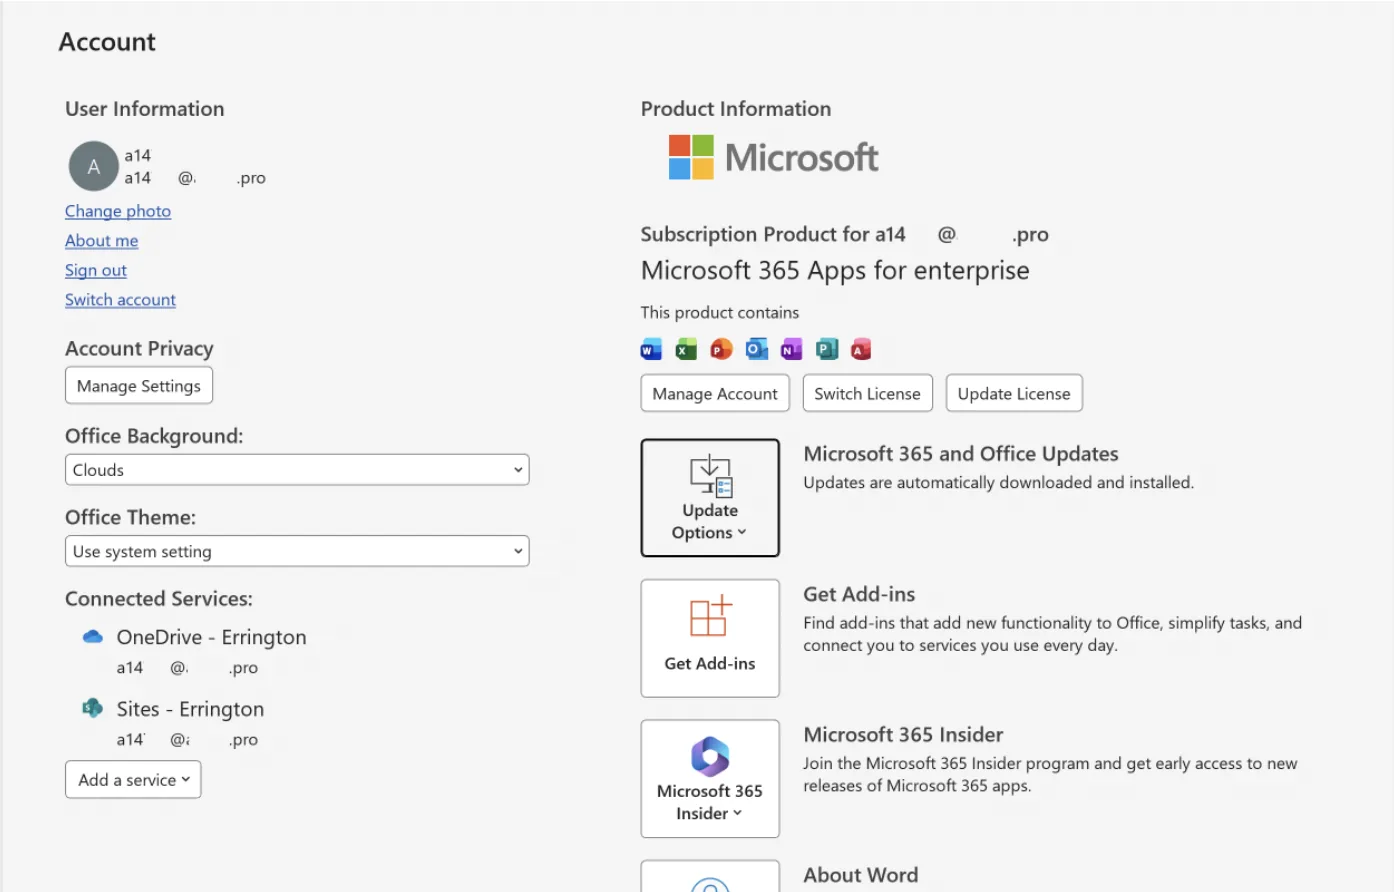Image resolution: width=1394 pixels, height=892 pixels.
Task: Expand the Add a service menu
Action: (x=133, y=780)
